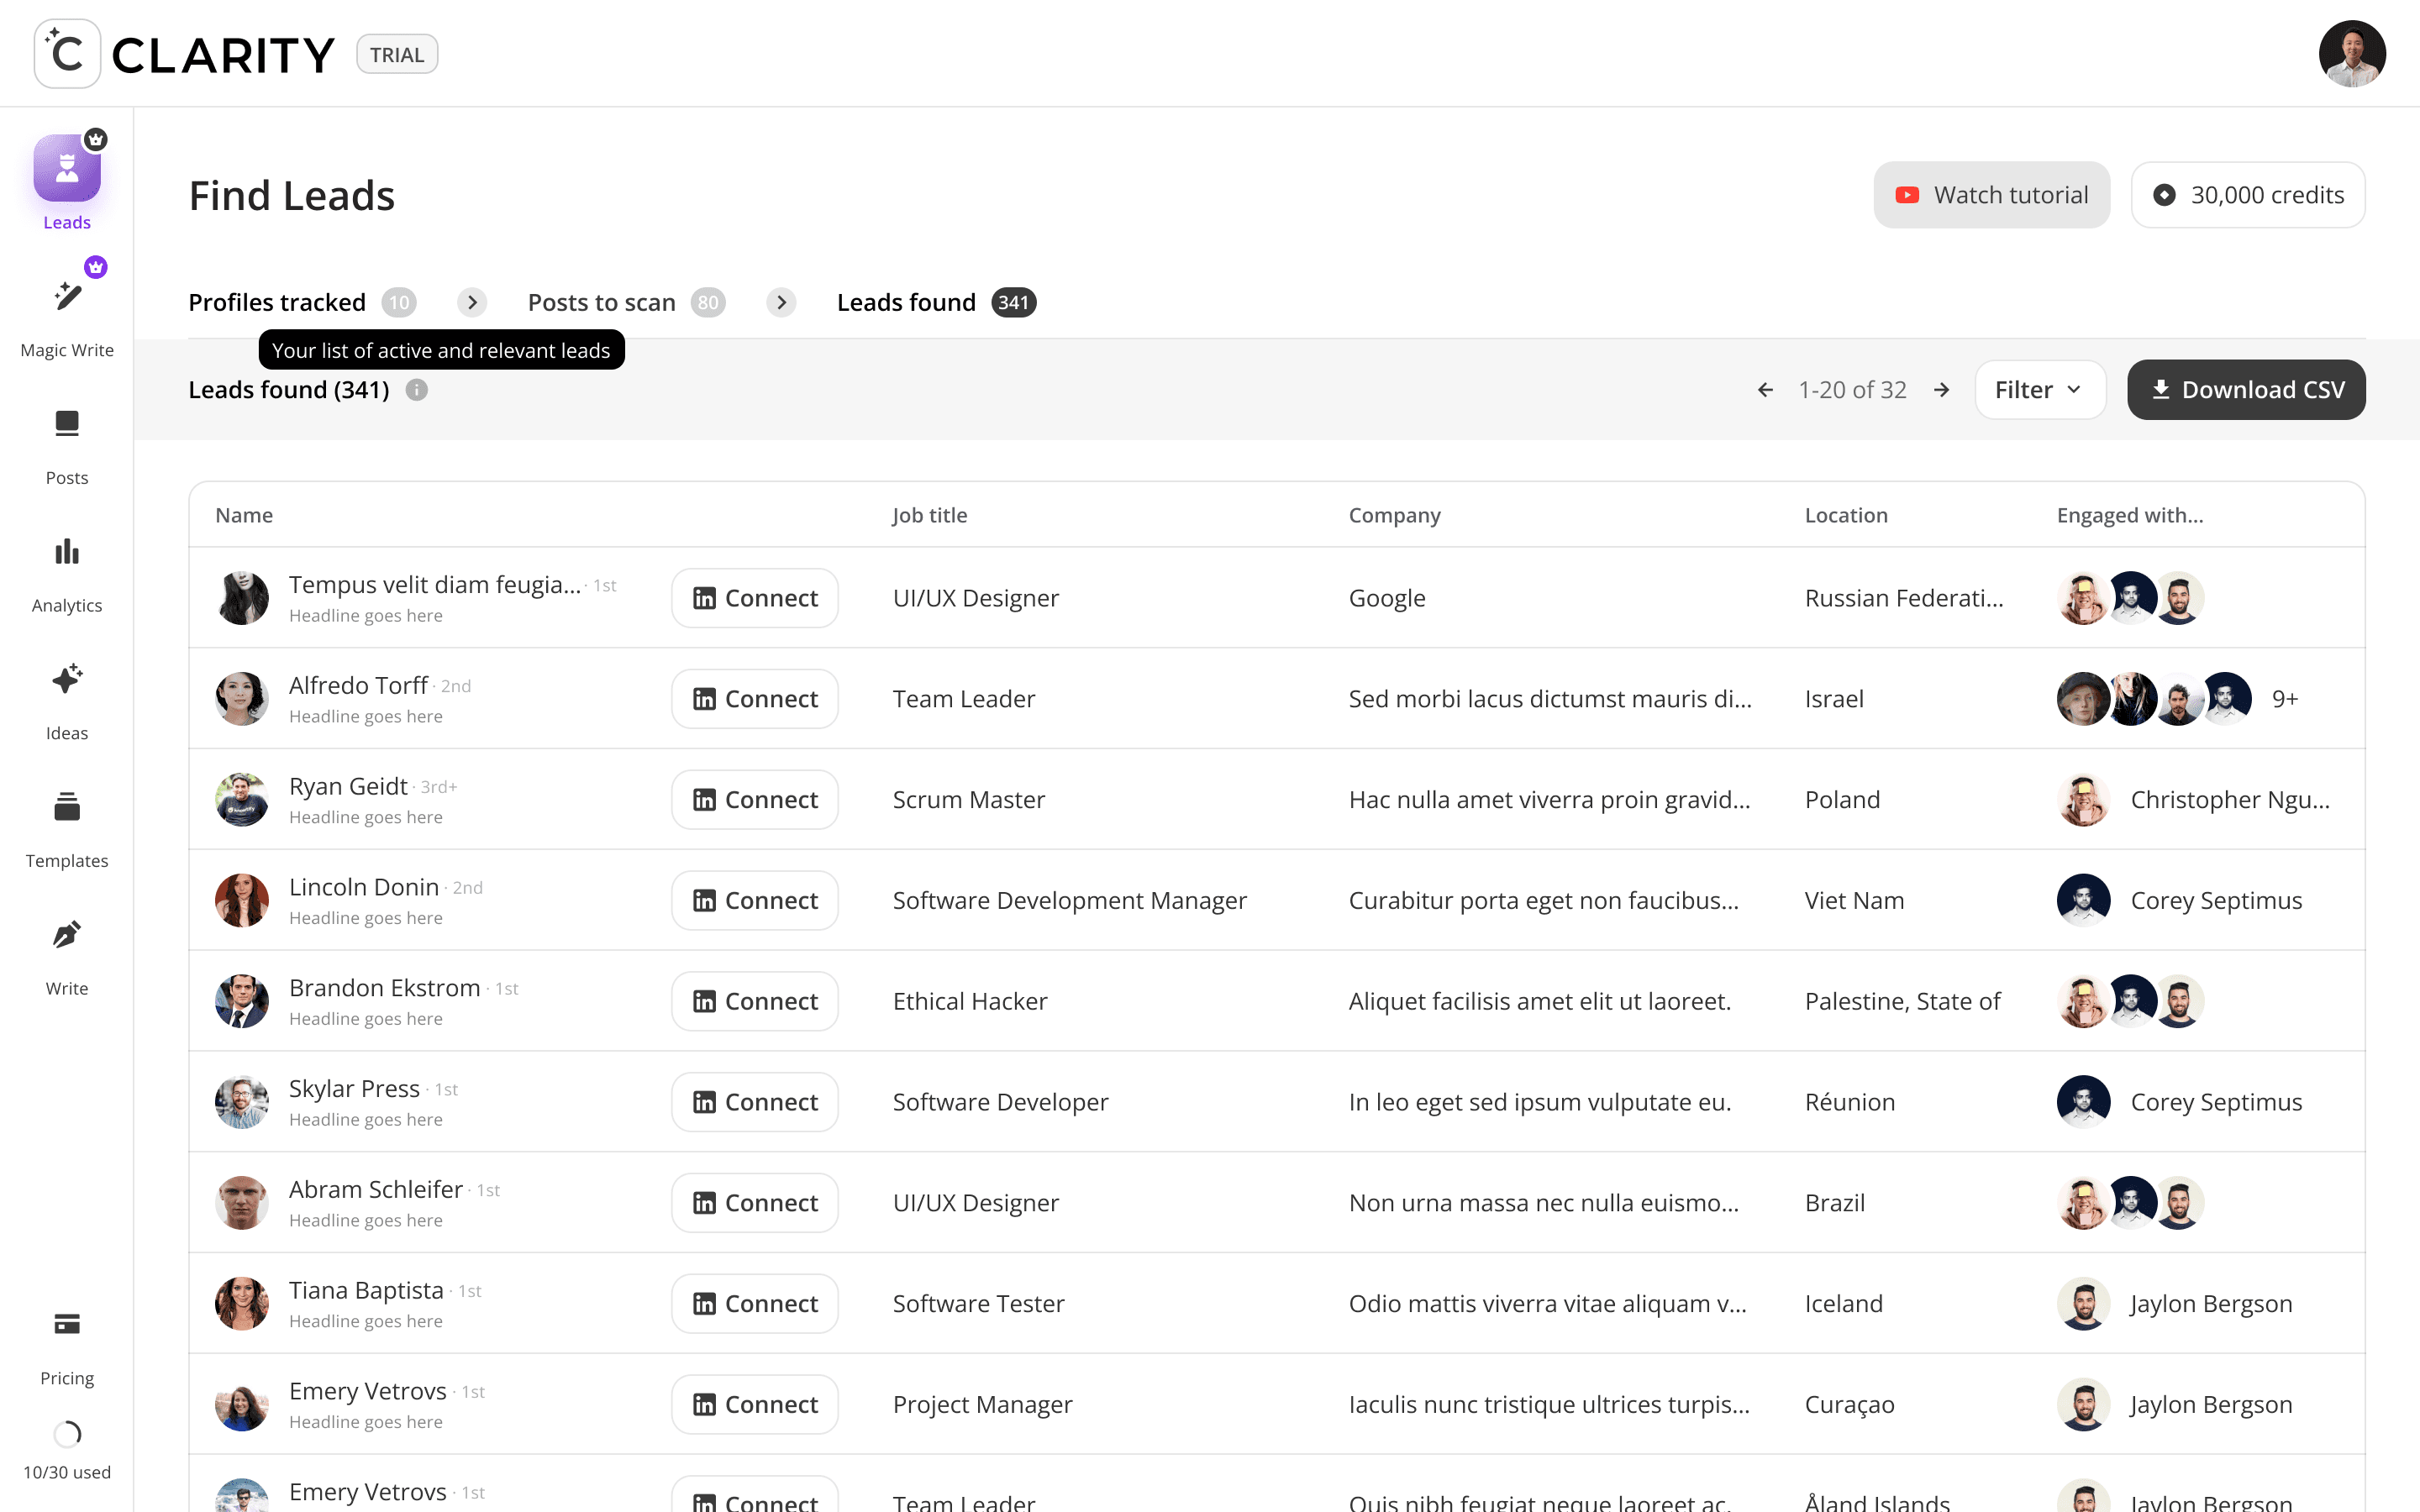This screenshot has height=1512, width=2420.
Task: Click the Download CSV button
Action: [x=2245, y=390]
